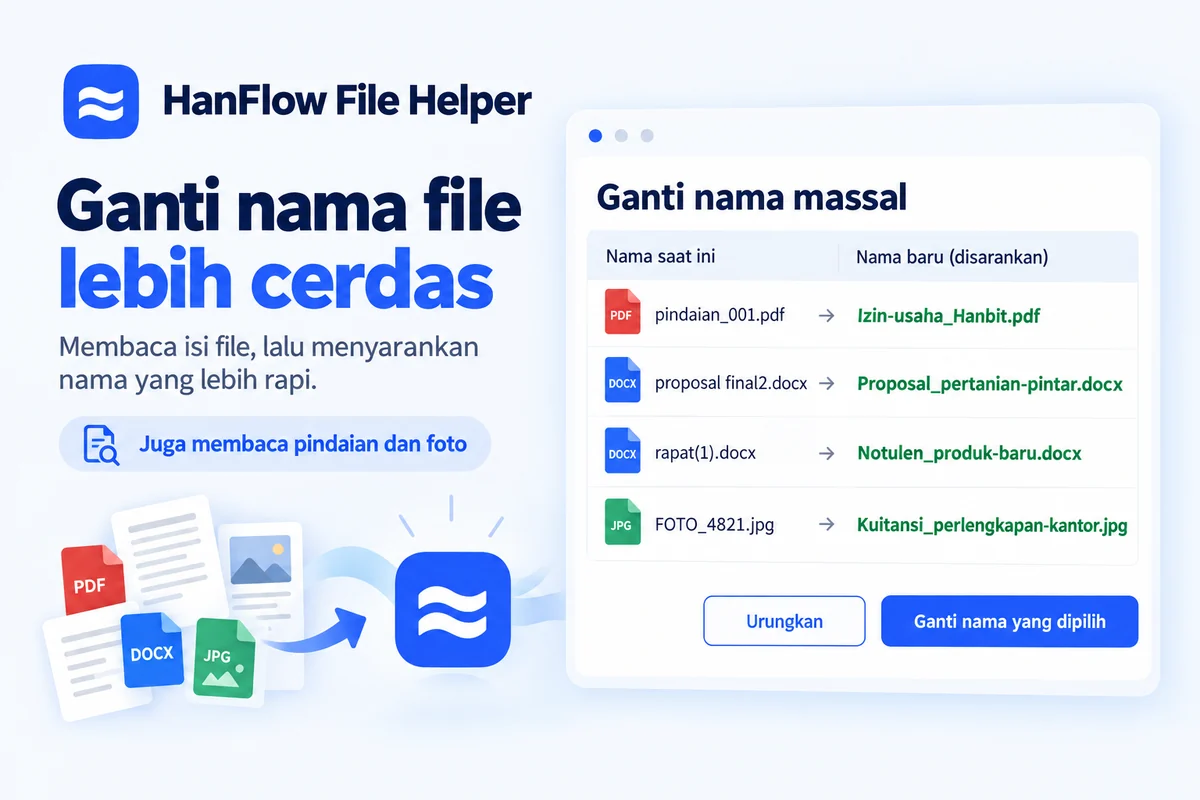Select the large red PDF file illustration
Viewport: 1200px width, 800px height.
(x=93, y=580)
